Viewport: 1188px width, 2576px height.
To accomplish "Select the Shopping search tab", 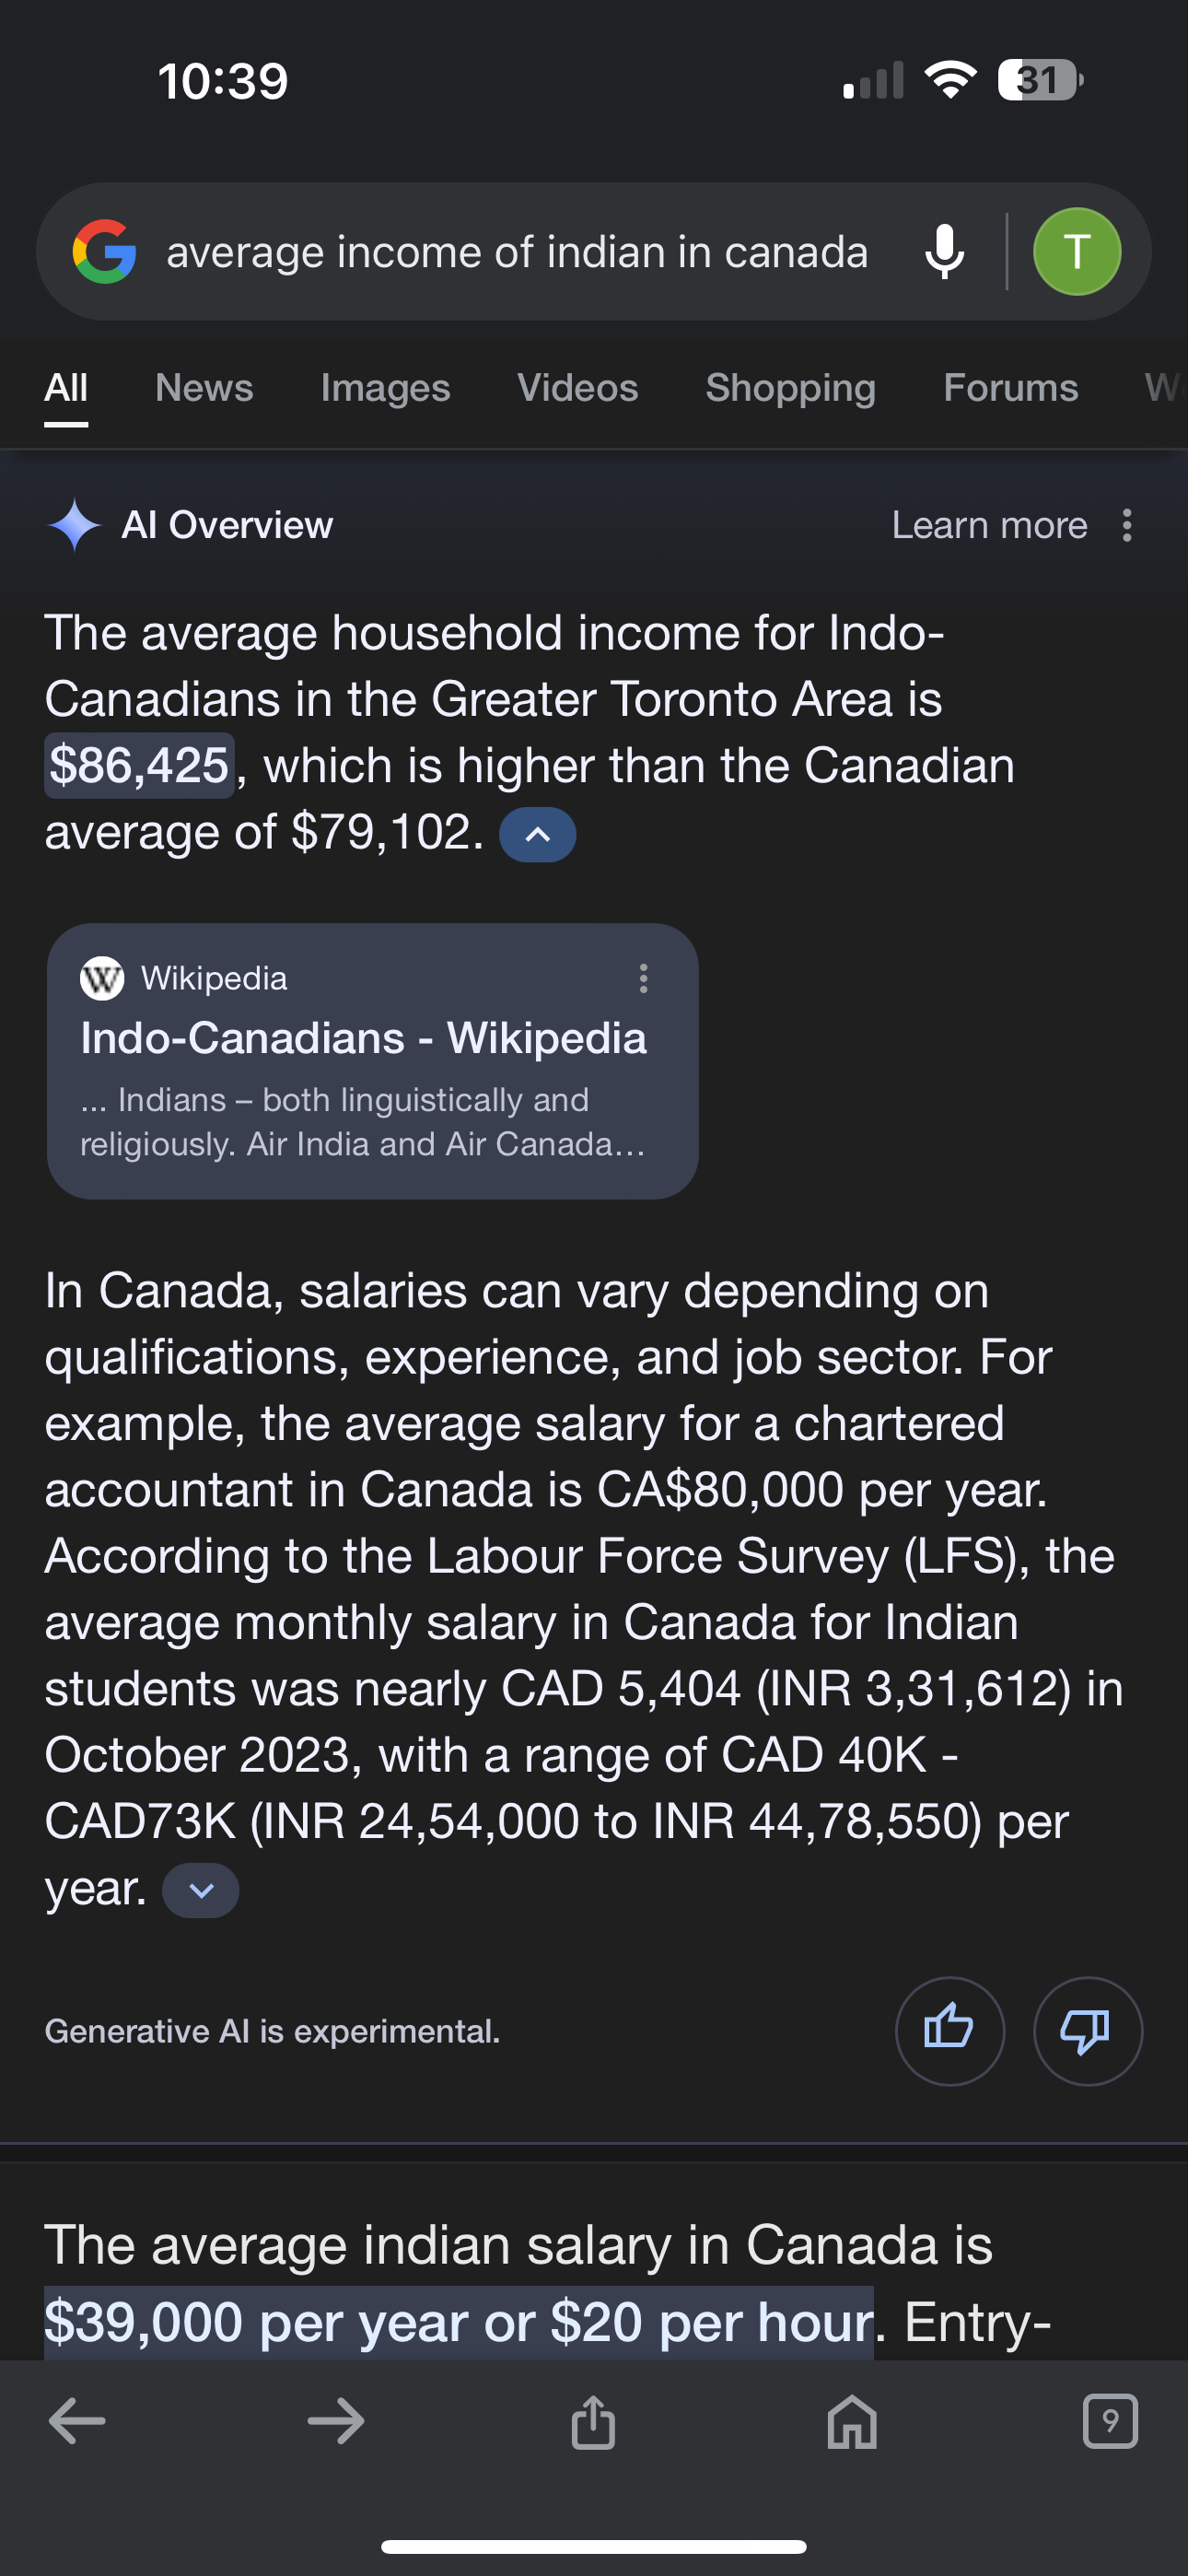I will [790, 388].
